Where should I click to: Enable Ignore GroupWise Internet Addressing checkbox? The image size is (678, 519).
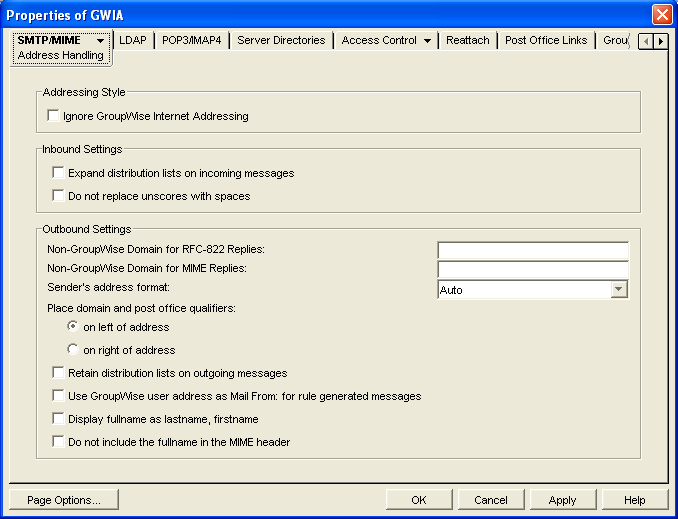tap(54, 116)
